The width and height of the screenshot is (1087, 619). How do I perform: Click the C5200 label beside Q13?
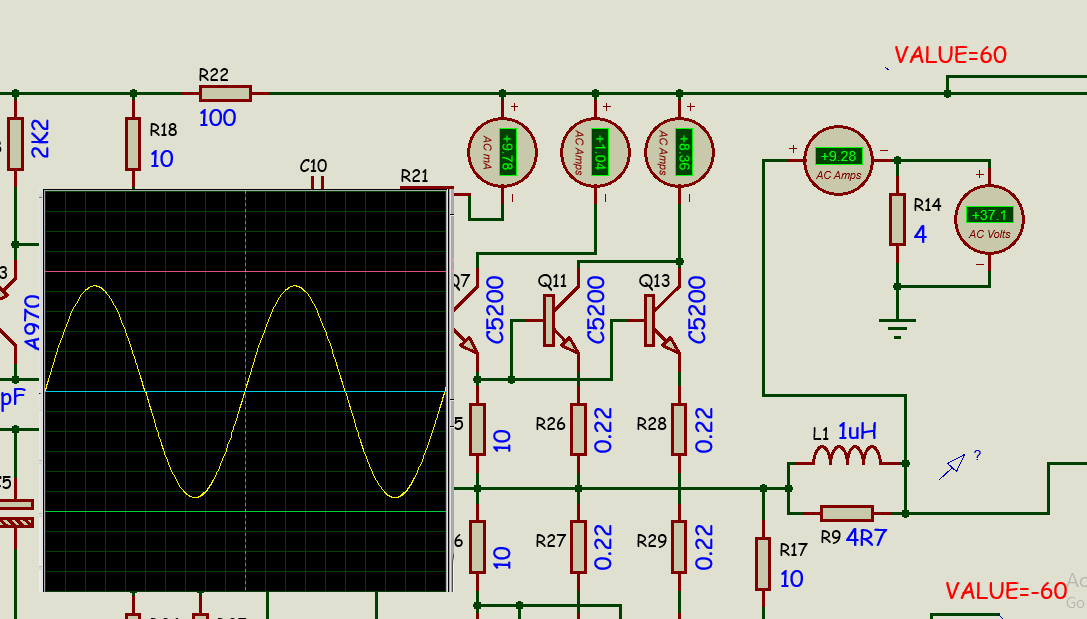tap(696, 310)
